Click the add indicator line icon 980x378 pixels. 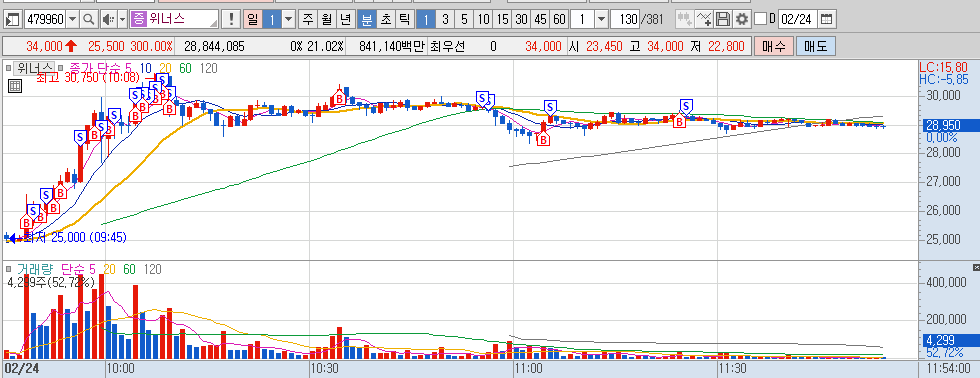pyautogui.click(x=704, y=19)
